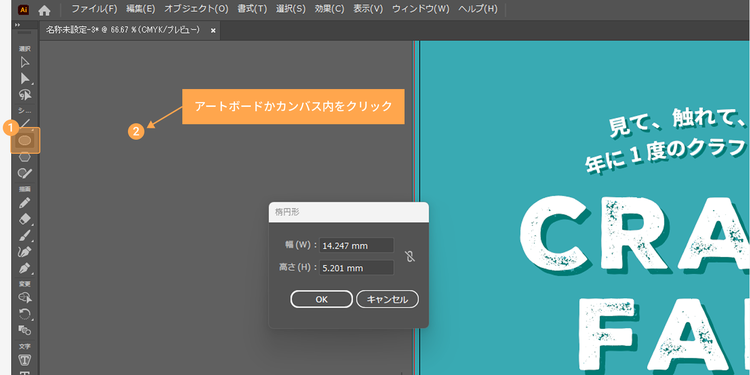Select the Polygon tool
750x375 pixels.
coord(25,157)
